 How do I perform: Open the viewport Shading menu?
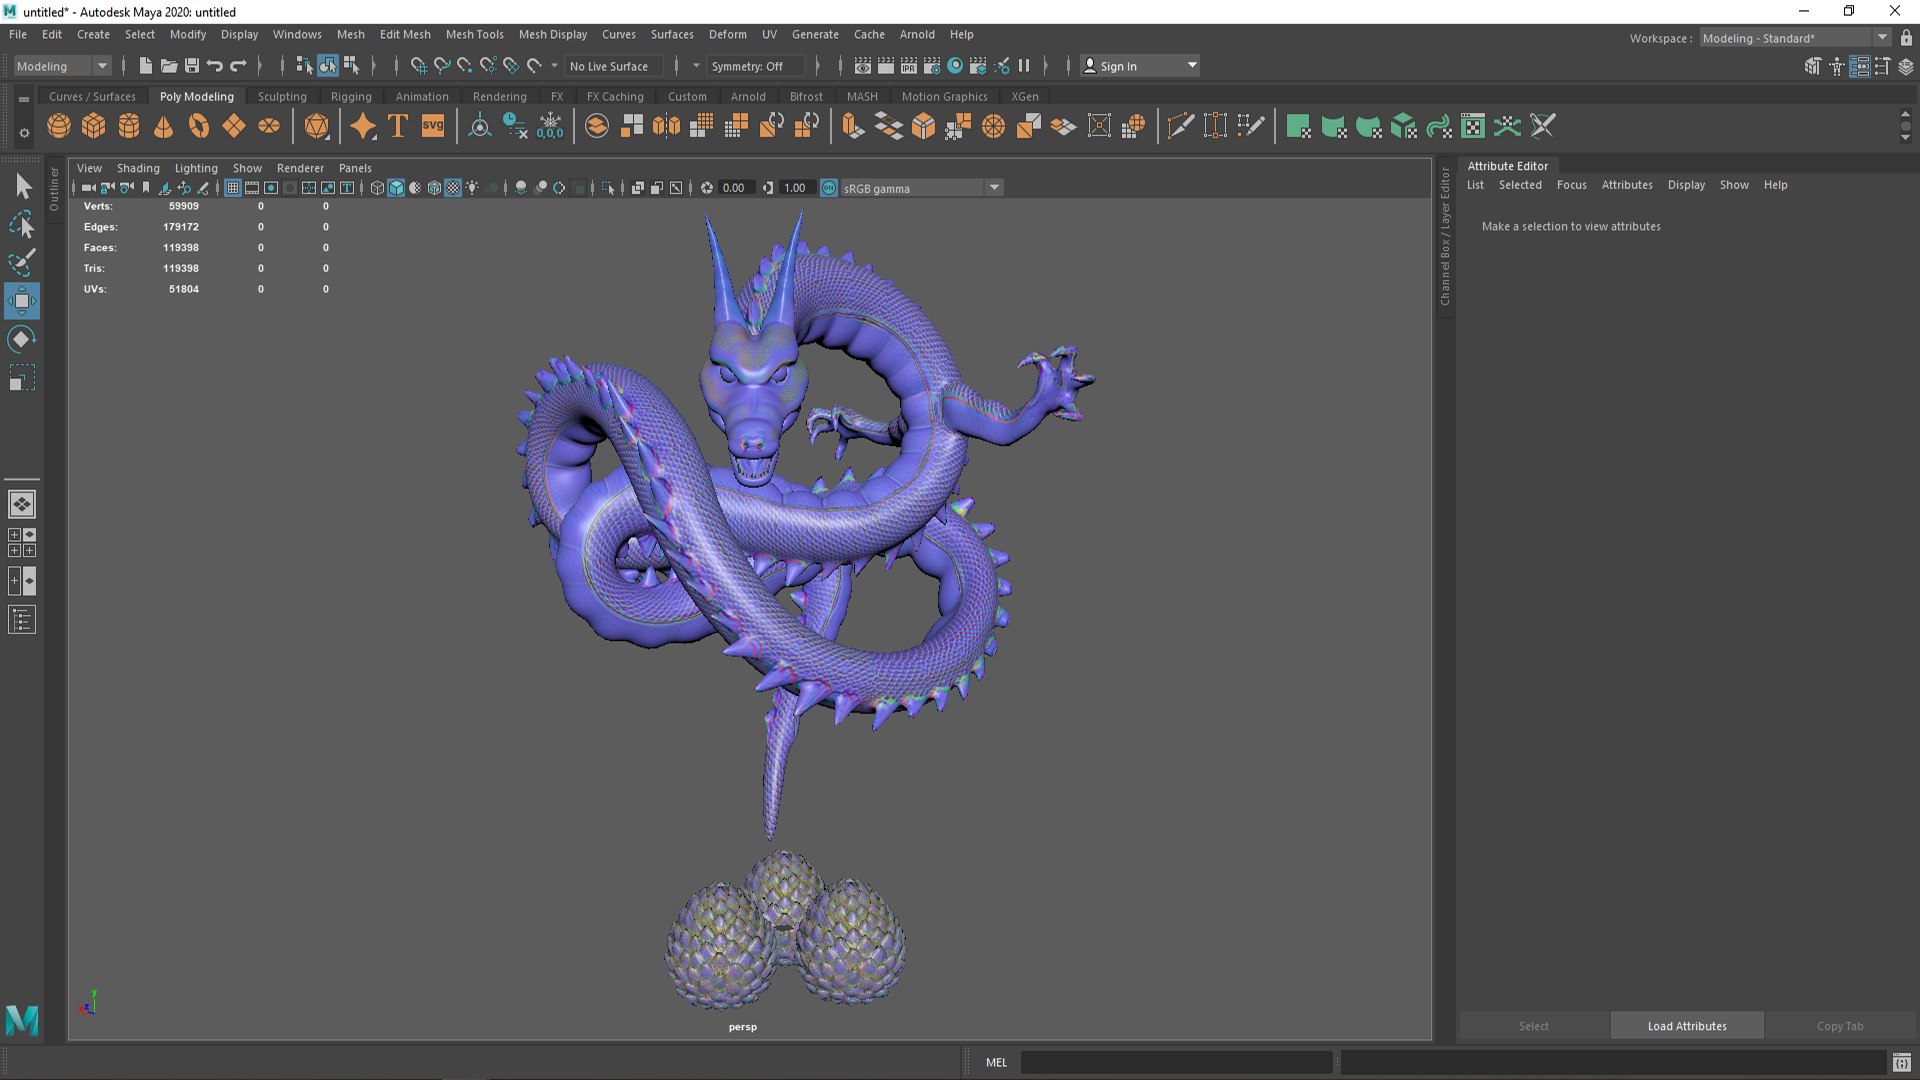pyautogui.click(x=138, y=168)
